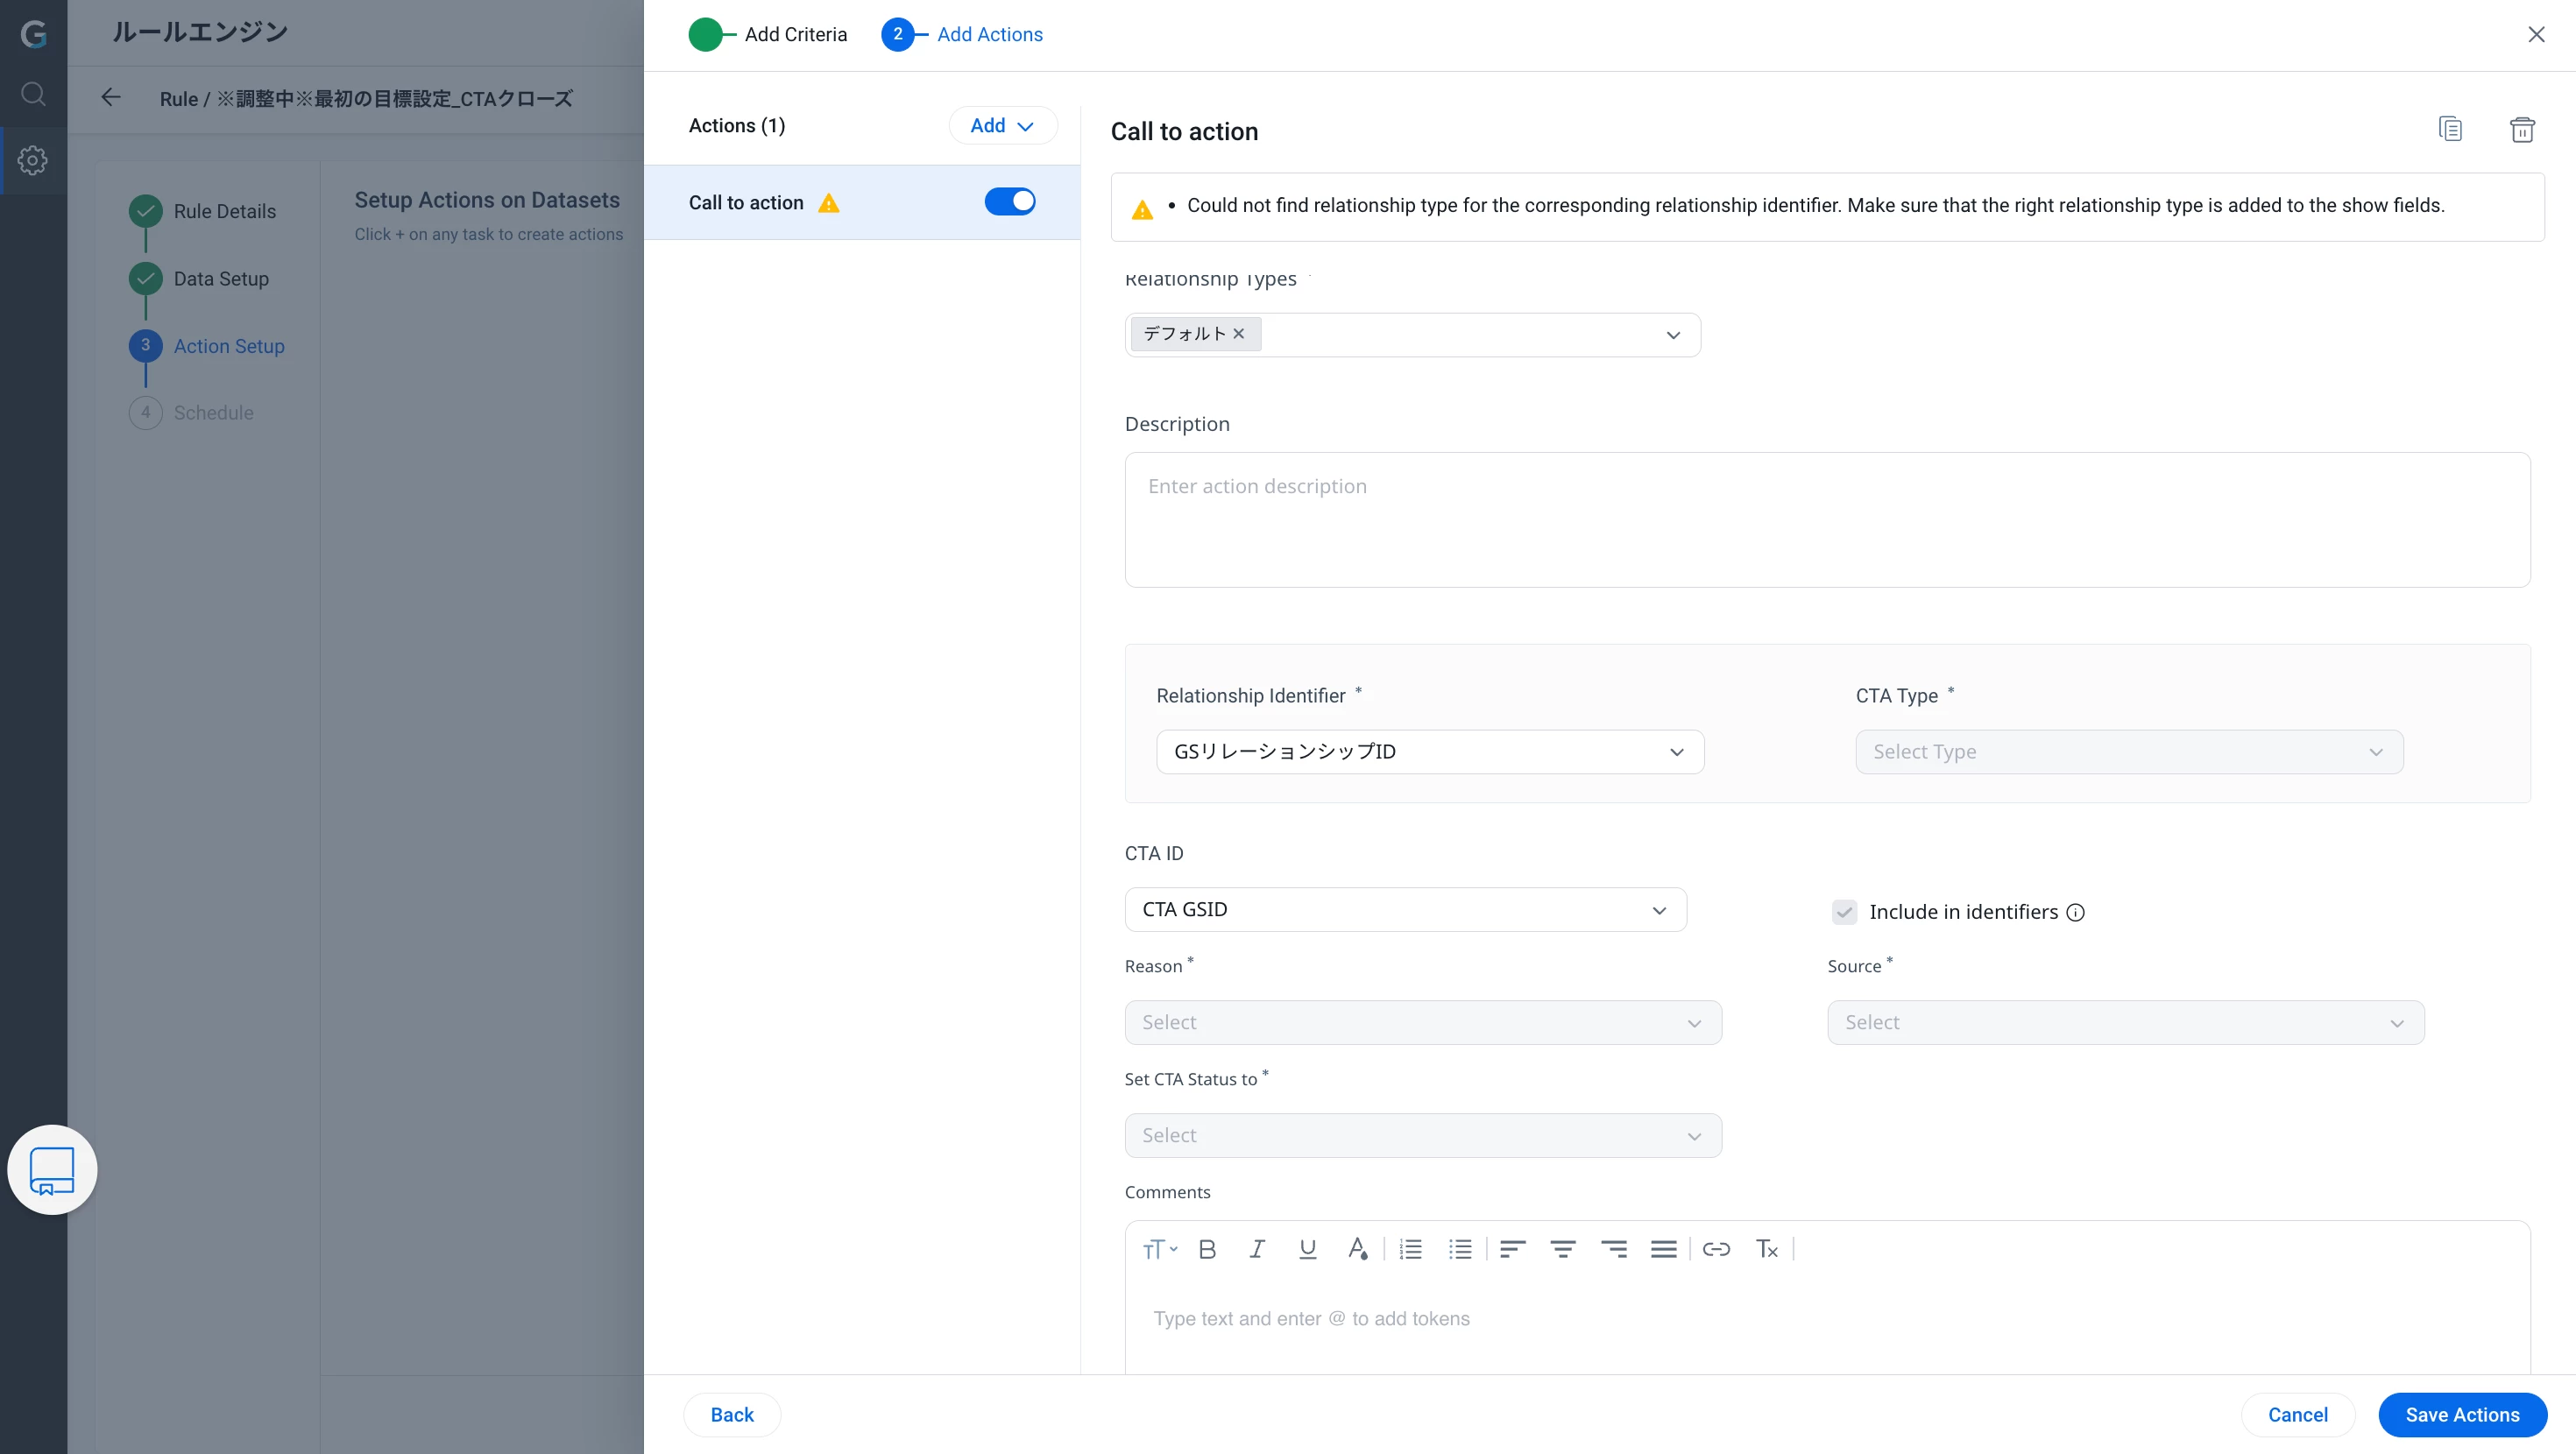Delete the Call to action
Viewport: 2576px width, 1454px height.
coord(2522,130)
